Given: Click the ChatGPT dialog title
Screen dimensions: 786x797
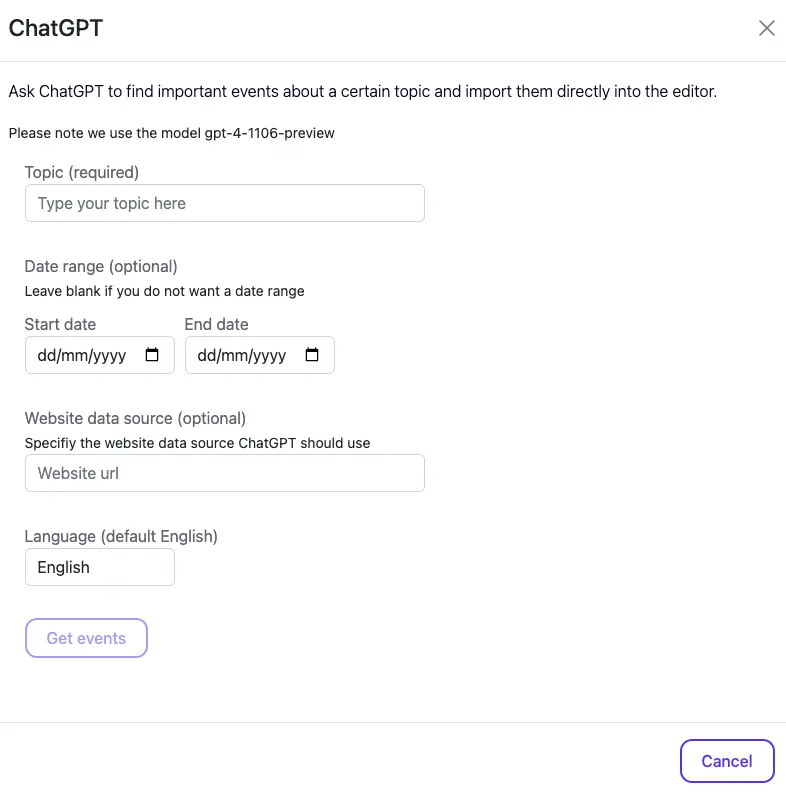Looking at the screenshot, I should [56, 28].
